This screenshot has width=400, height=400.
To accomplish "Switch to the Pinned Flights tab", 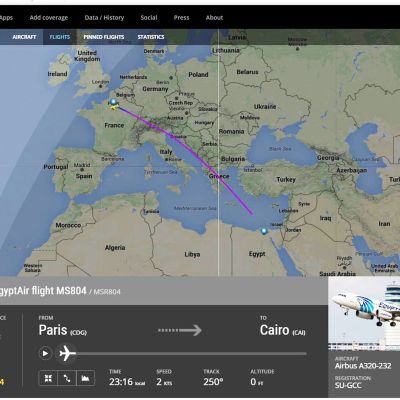I will click(x=104, y=37).
